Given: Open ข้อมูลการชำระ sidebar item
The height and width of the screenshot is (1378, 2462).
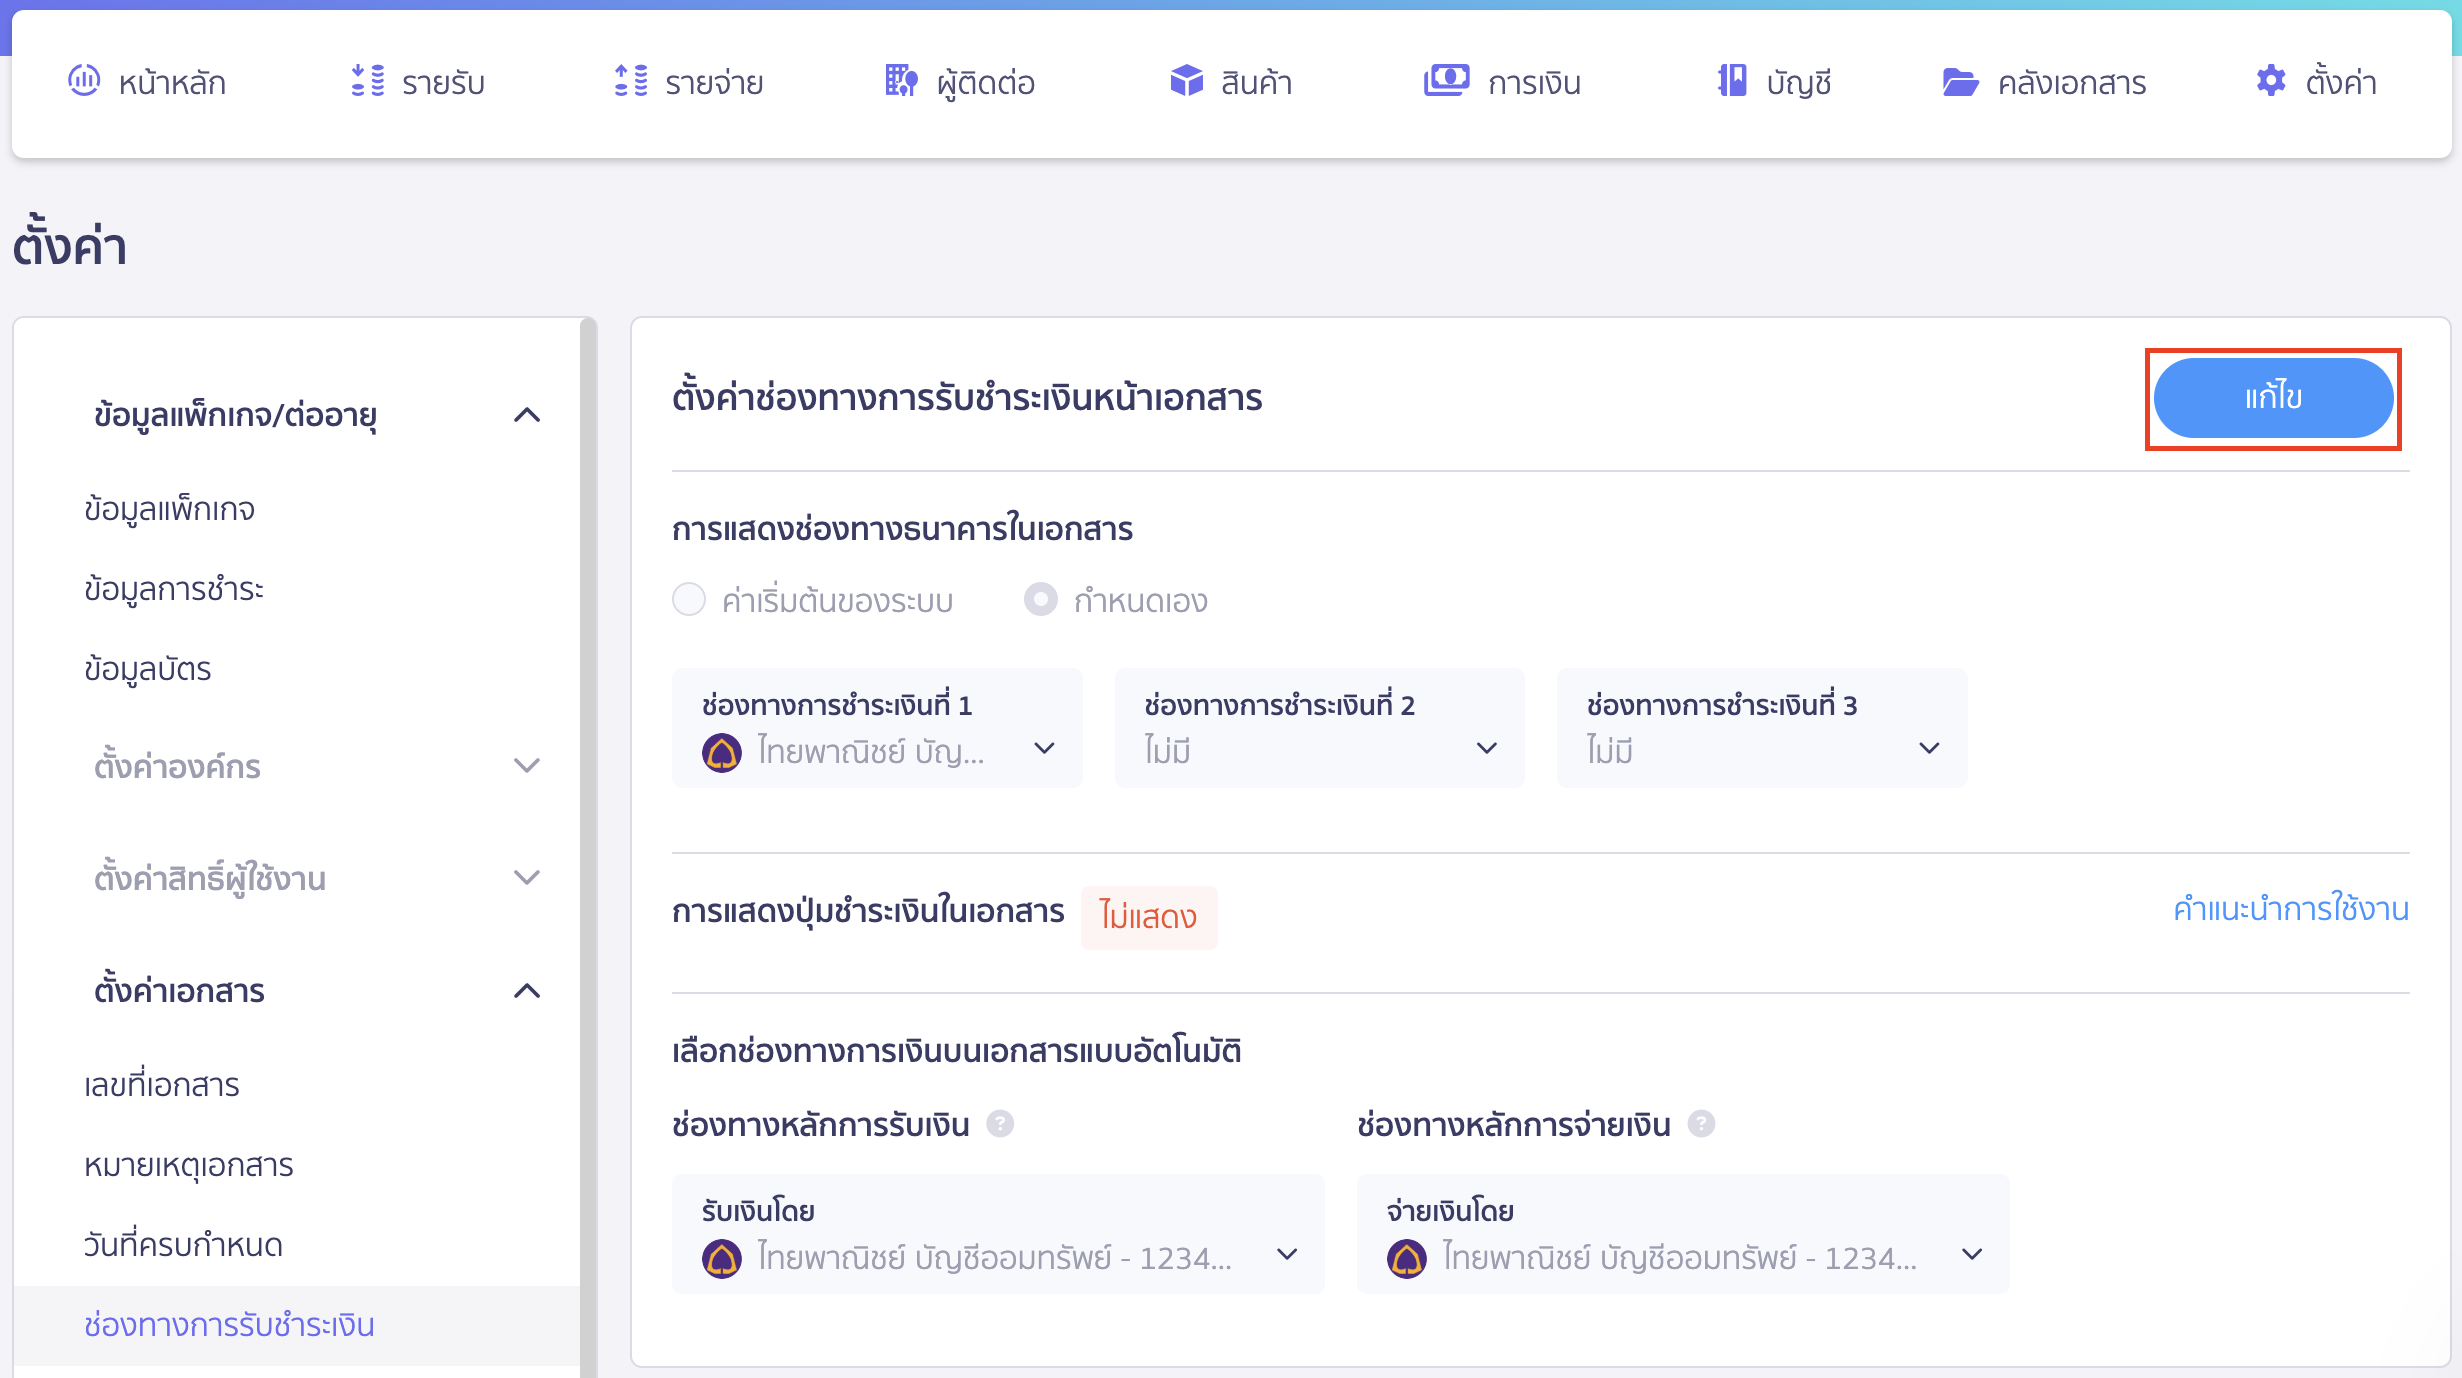Looking at the screenshot, I should point(174,589).
